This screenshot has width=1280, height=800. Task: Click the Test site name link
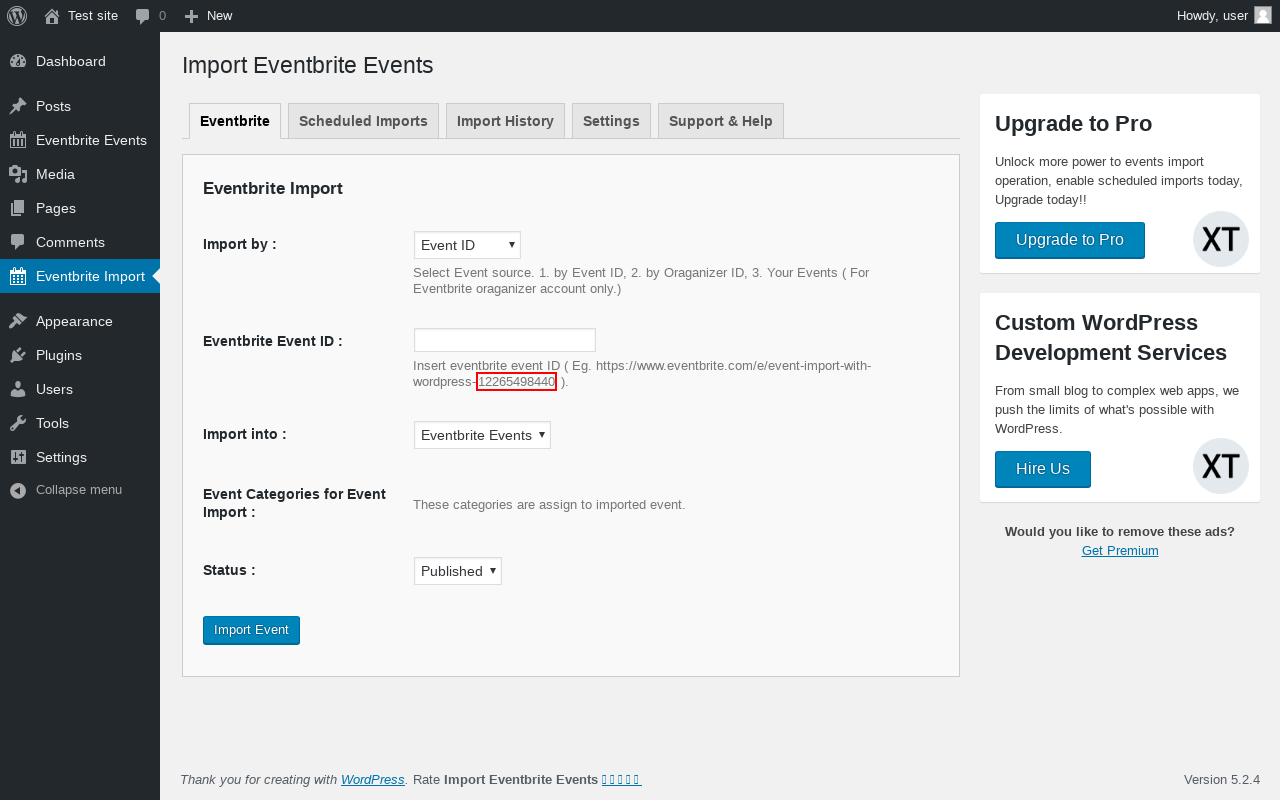pos(93,16)
